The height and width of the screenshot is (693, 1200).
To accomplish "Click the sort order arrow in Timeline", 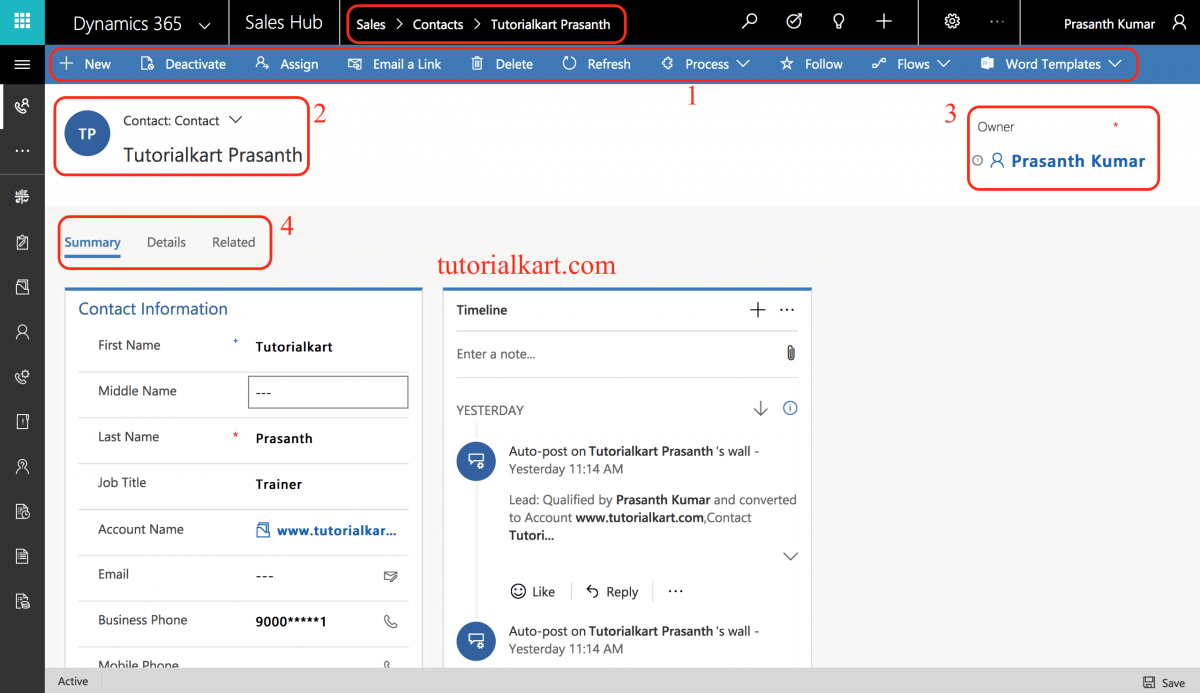I will pyautogui.click(x=760, y=408).
